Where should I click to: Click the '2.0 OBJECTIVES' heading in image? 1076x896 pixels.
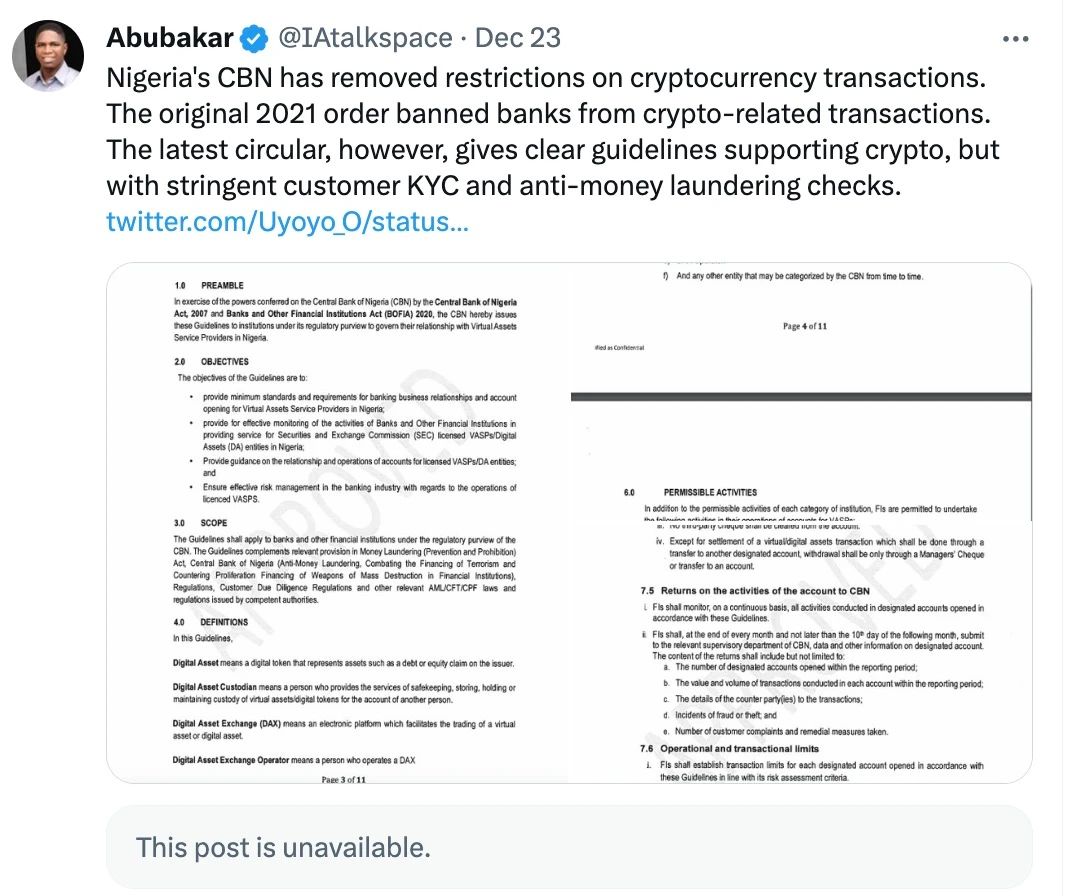211,362
